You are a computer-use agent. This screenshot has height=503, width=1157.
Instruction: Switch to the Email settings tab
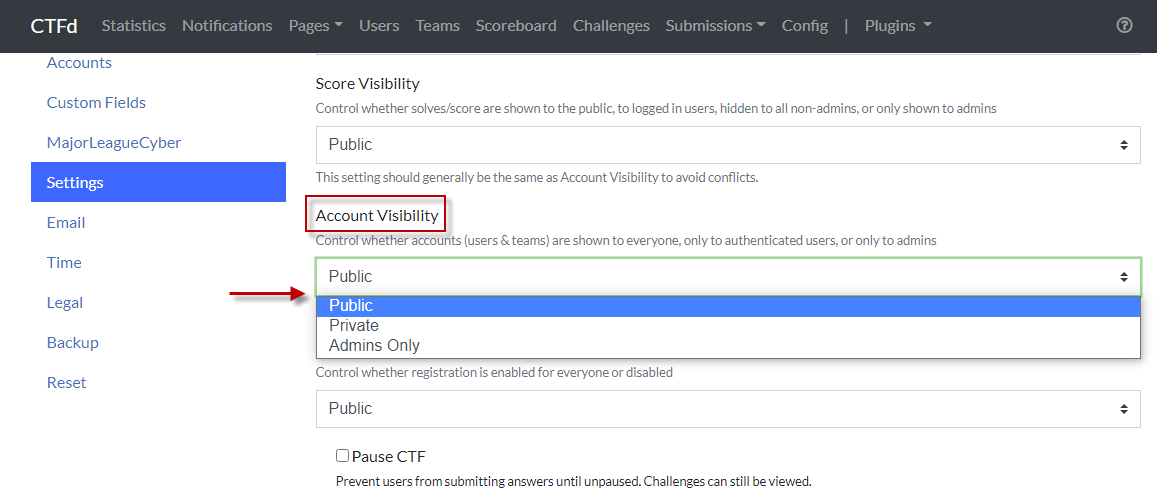tap(66, 223)
